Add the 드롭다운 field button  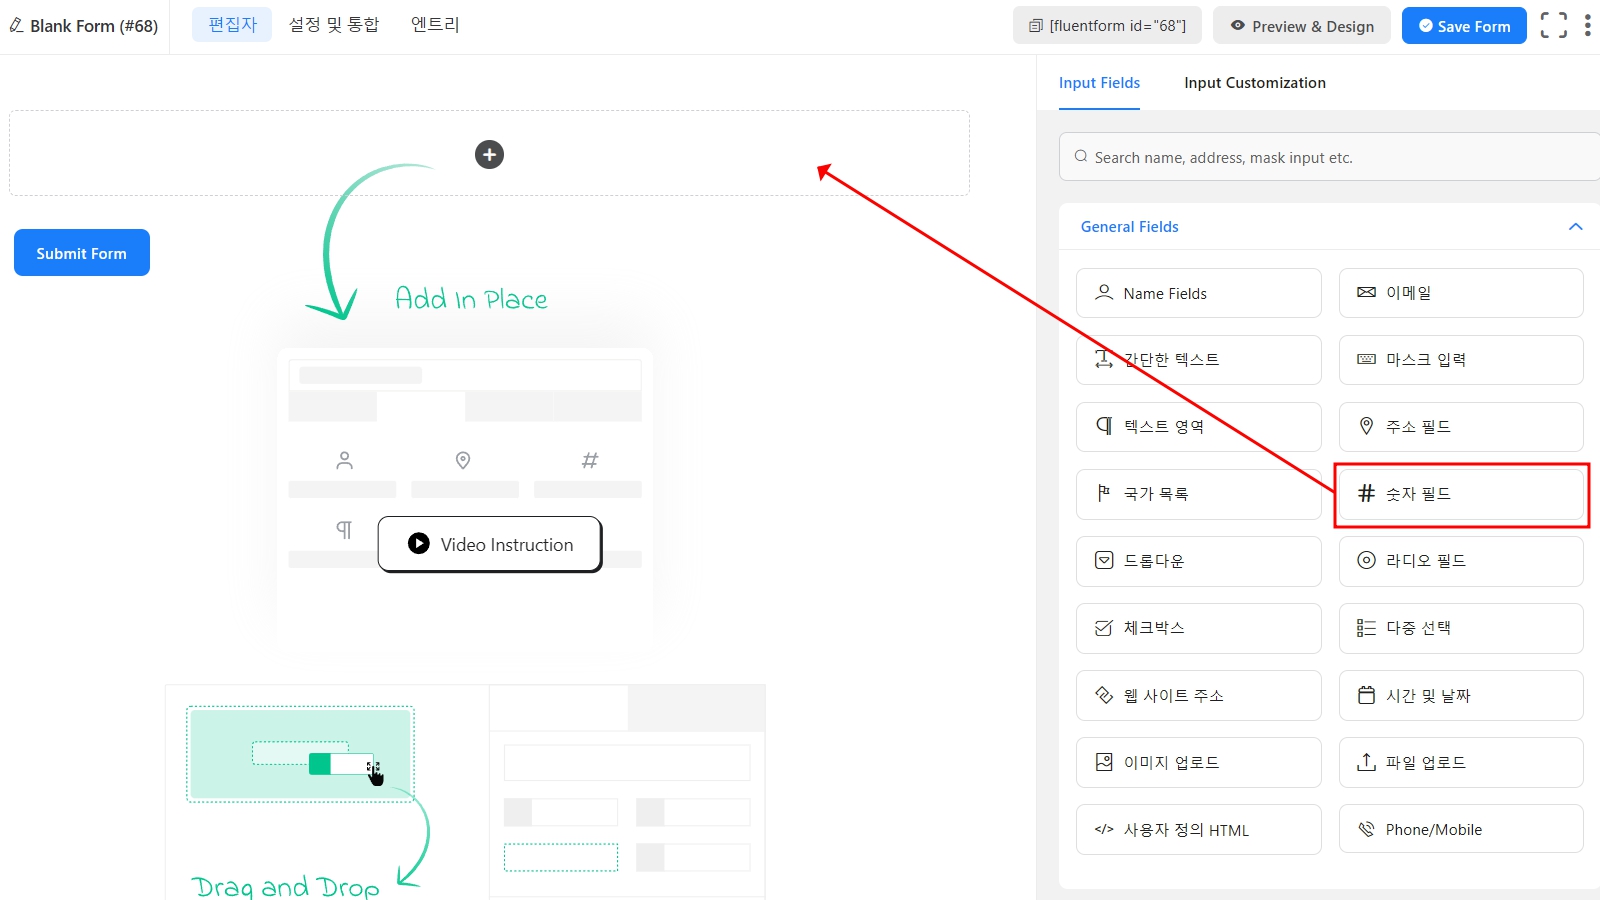point(1199,561)
